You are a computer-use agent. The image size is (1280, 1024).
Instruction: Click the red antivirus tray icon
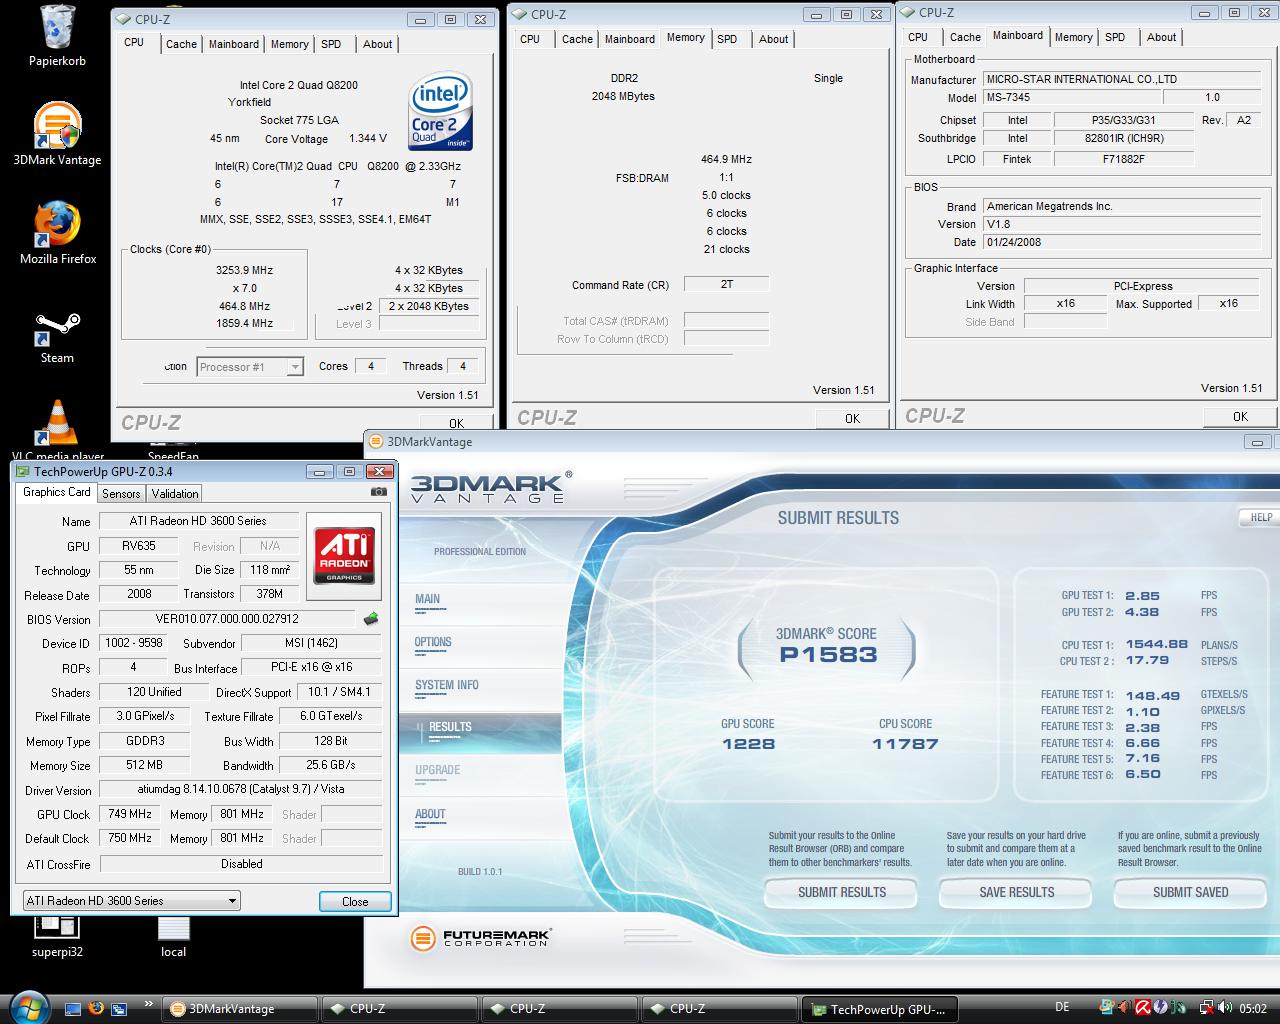(1142, 1008)
